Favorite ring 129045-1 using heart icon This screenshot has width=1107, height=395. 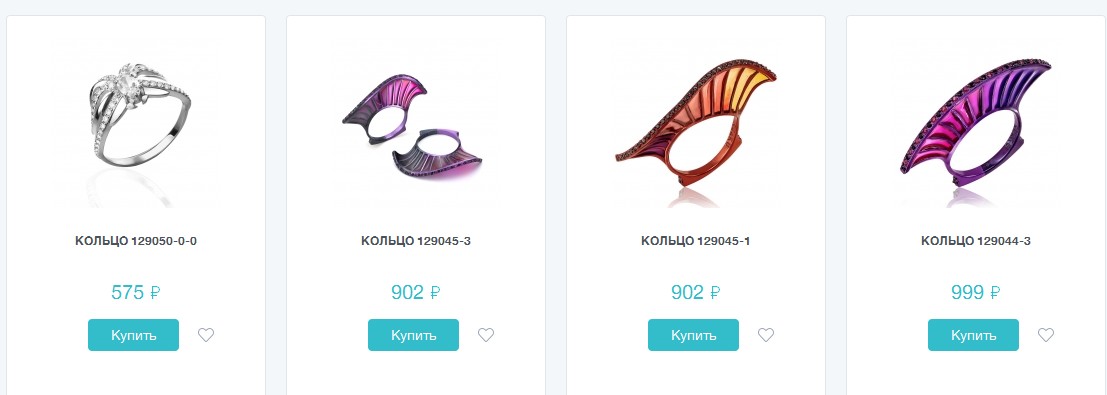[766, 335]
